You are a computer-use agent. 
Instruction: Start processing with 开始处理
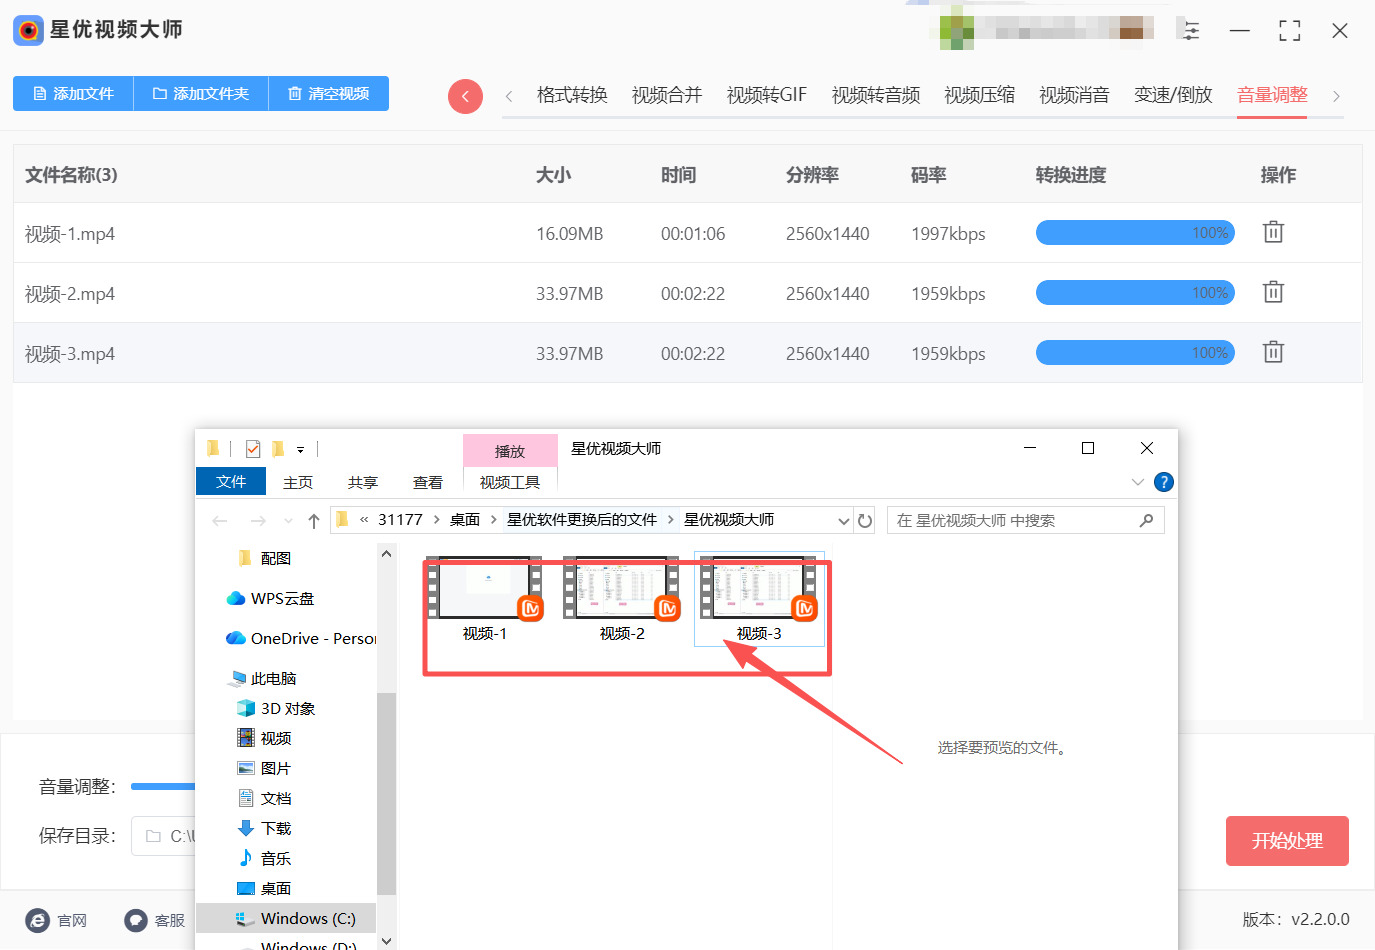click(x=1287, y=841)
